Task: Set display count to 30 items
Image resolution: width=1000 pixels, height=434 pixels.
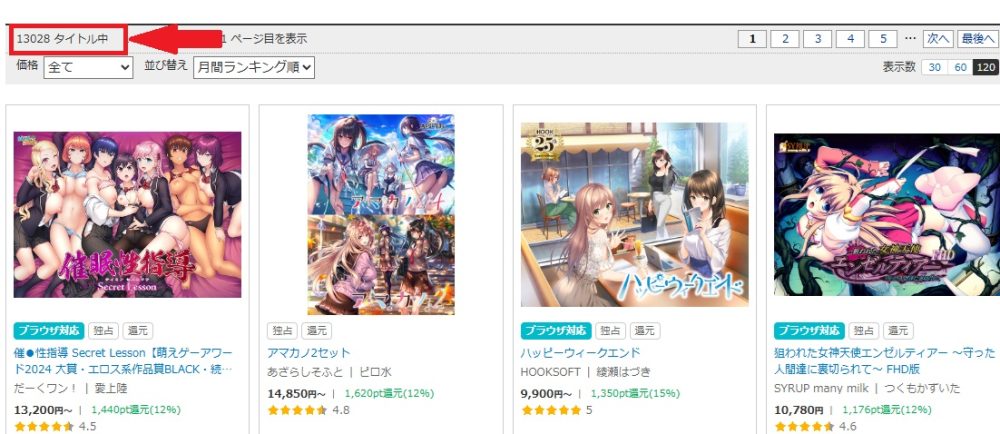Action: 935,68
